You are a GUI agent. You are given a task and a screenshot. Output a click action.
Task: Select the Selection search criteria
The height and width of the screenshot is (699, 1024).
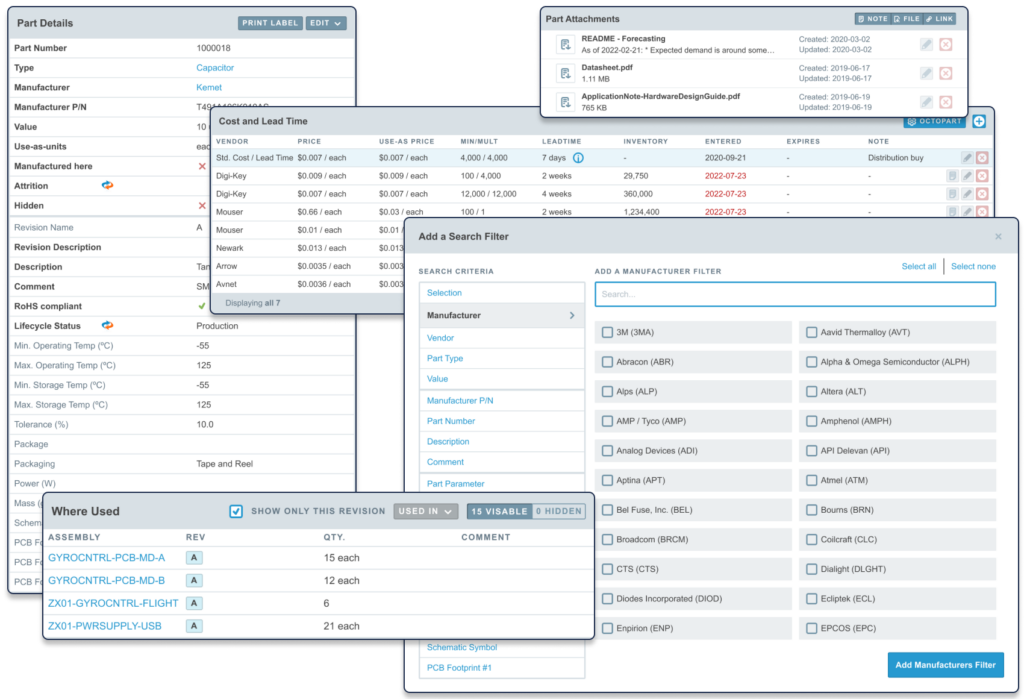444,293
